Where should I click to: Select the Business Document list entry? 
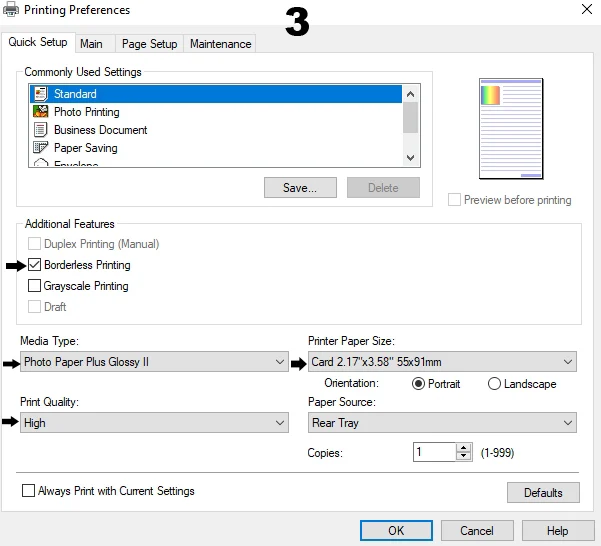[215, 130]
